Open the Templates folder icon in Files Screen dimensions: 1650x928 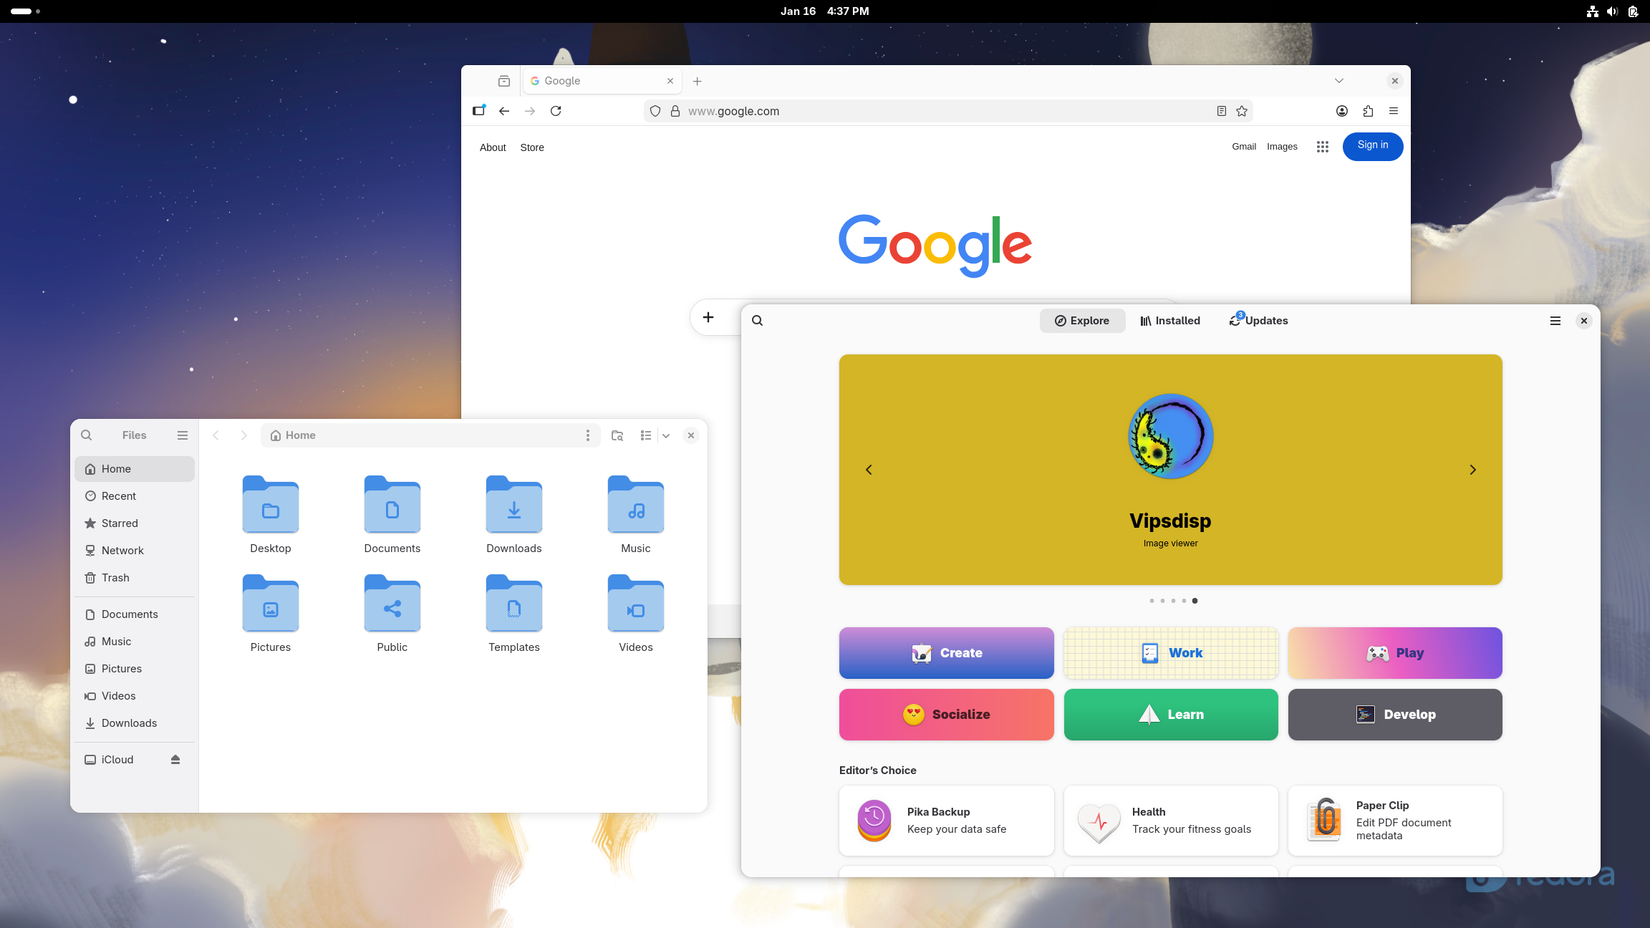click(514, 604)
